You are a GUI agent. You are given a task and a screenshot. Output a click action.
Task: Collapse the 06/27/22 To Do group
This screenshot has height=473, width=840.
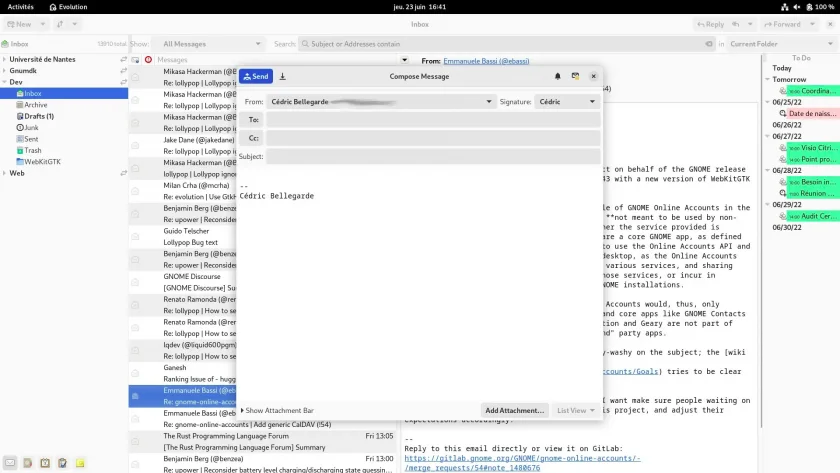[x=768, y=136]
